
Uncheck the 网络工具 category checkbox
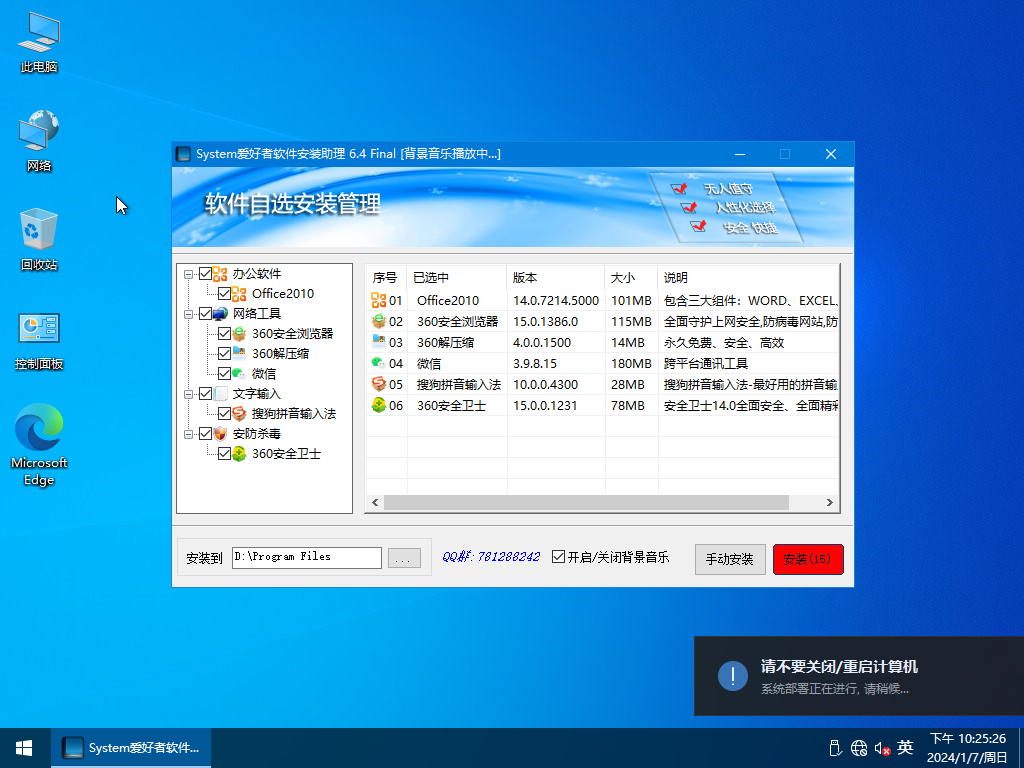click(x=205, y=314)
